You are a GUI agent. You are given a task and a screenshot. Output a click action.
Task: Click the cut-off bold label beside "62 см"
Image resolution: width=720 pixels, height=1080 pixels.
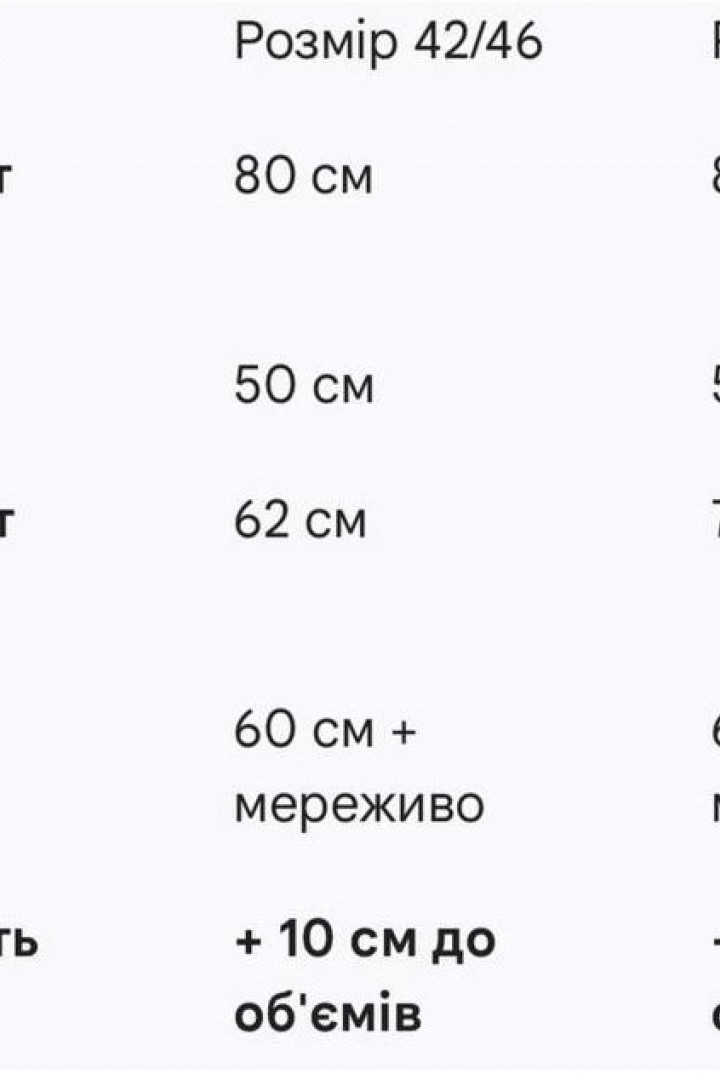coord(12,522)
